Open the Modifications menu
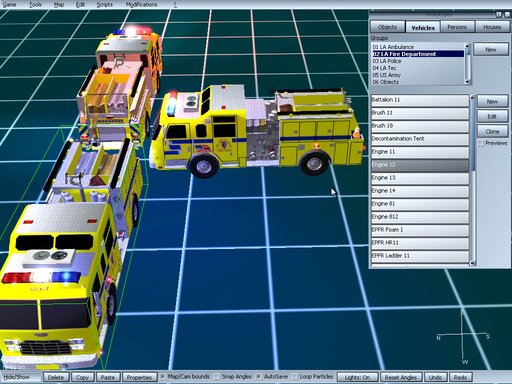 point(141,5)
